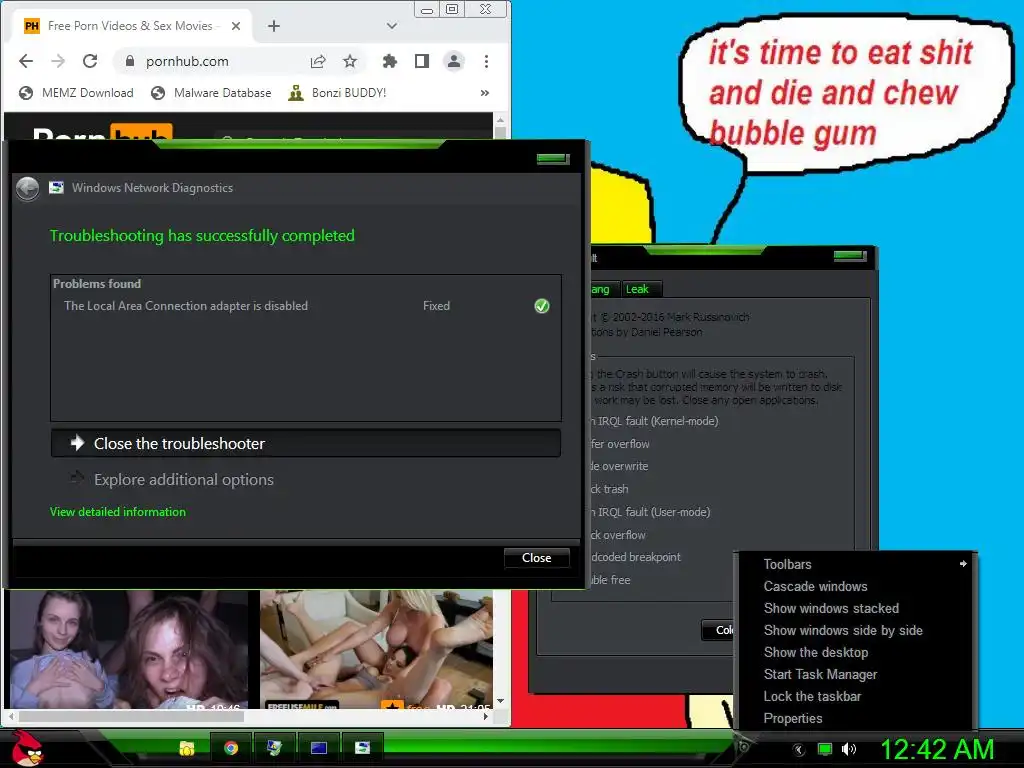Open the Bonzi BUDDY! bookmark

coord(338,93)
